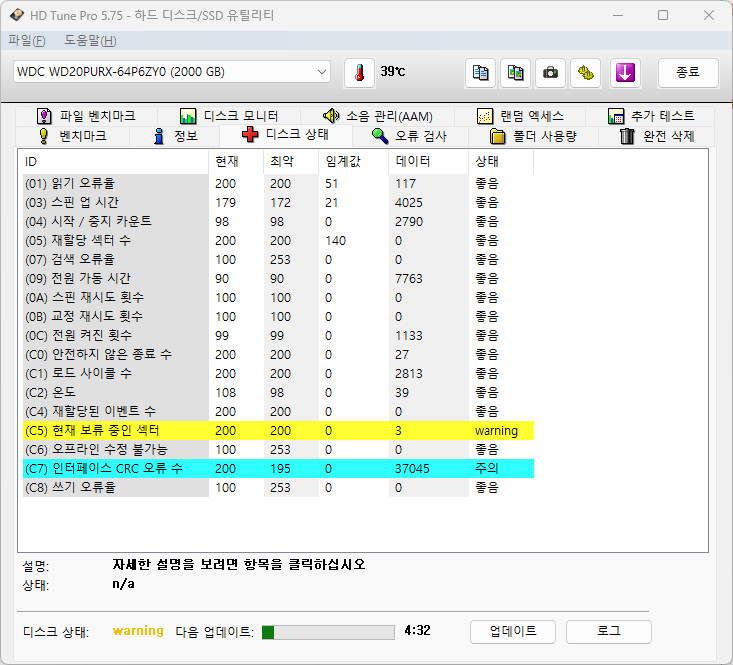Switch to the 추가 테스트 tab
The height and width of the screenshot is (665, 733).
coord(650,116)
